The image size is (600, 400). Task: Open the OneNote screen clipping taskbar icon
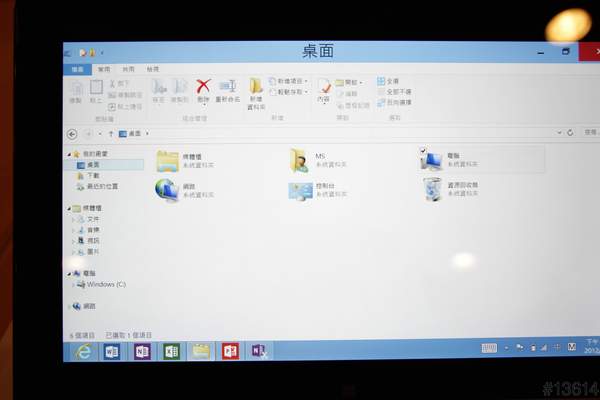[x=259, y=351]
